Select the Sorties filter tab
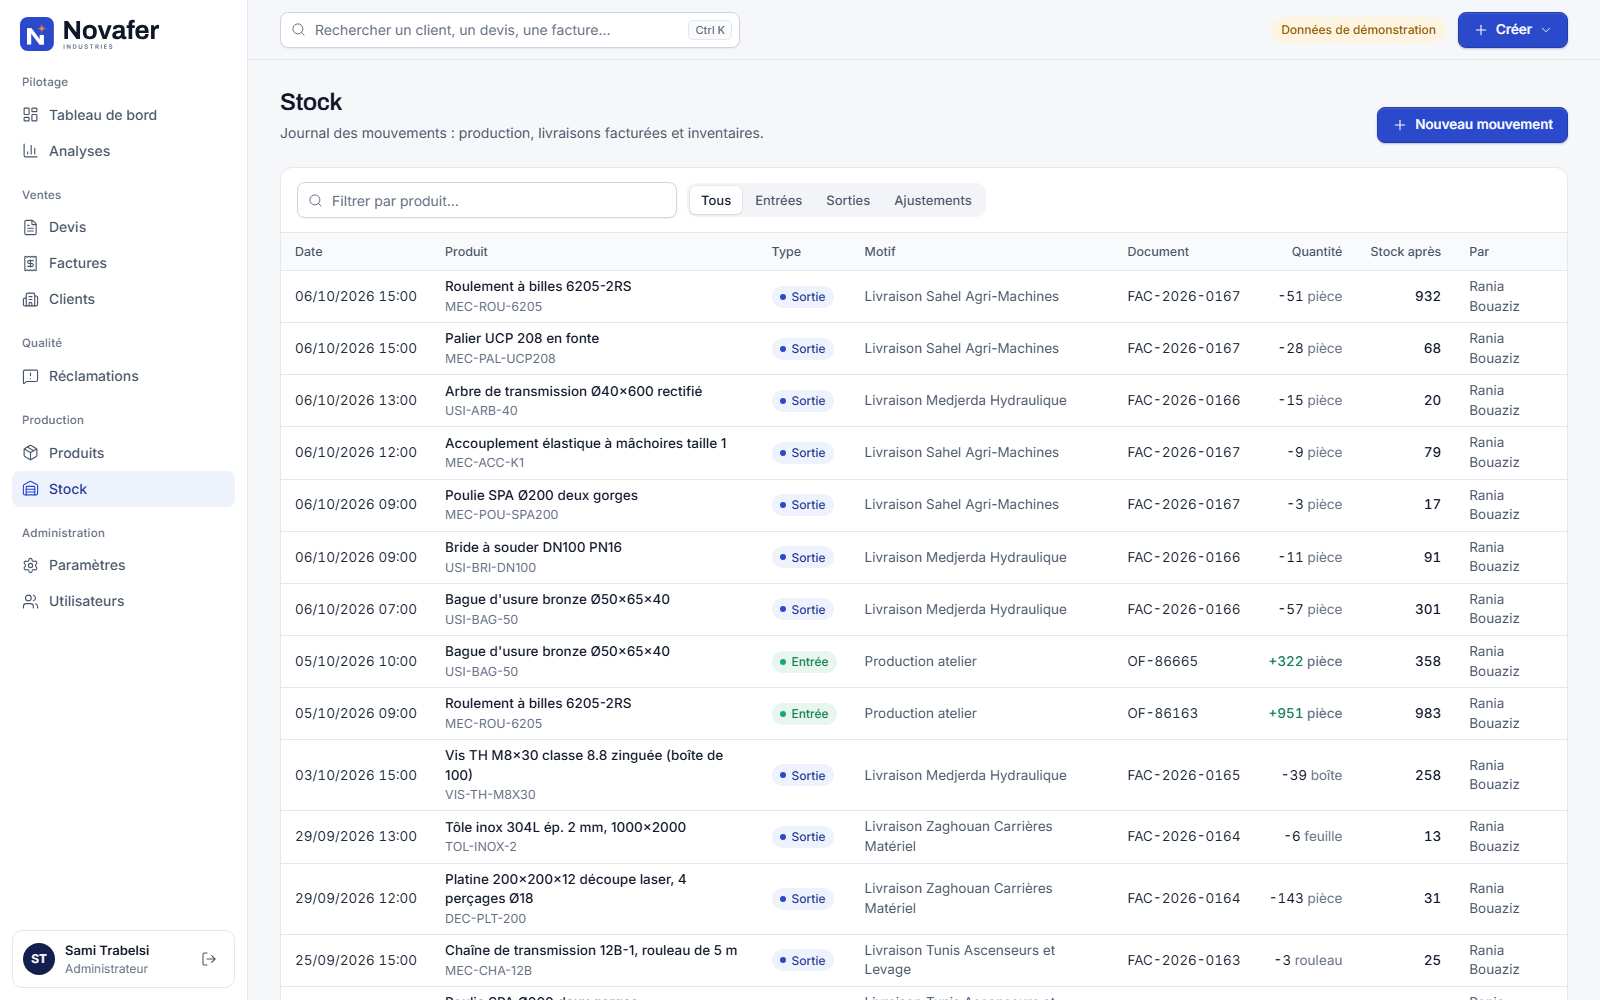The image size is (1600, 1000). pyautogui.click(x=848, y=200)
